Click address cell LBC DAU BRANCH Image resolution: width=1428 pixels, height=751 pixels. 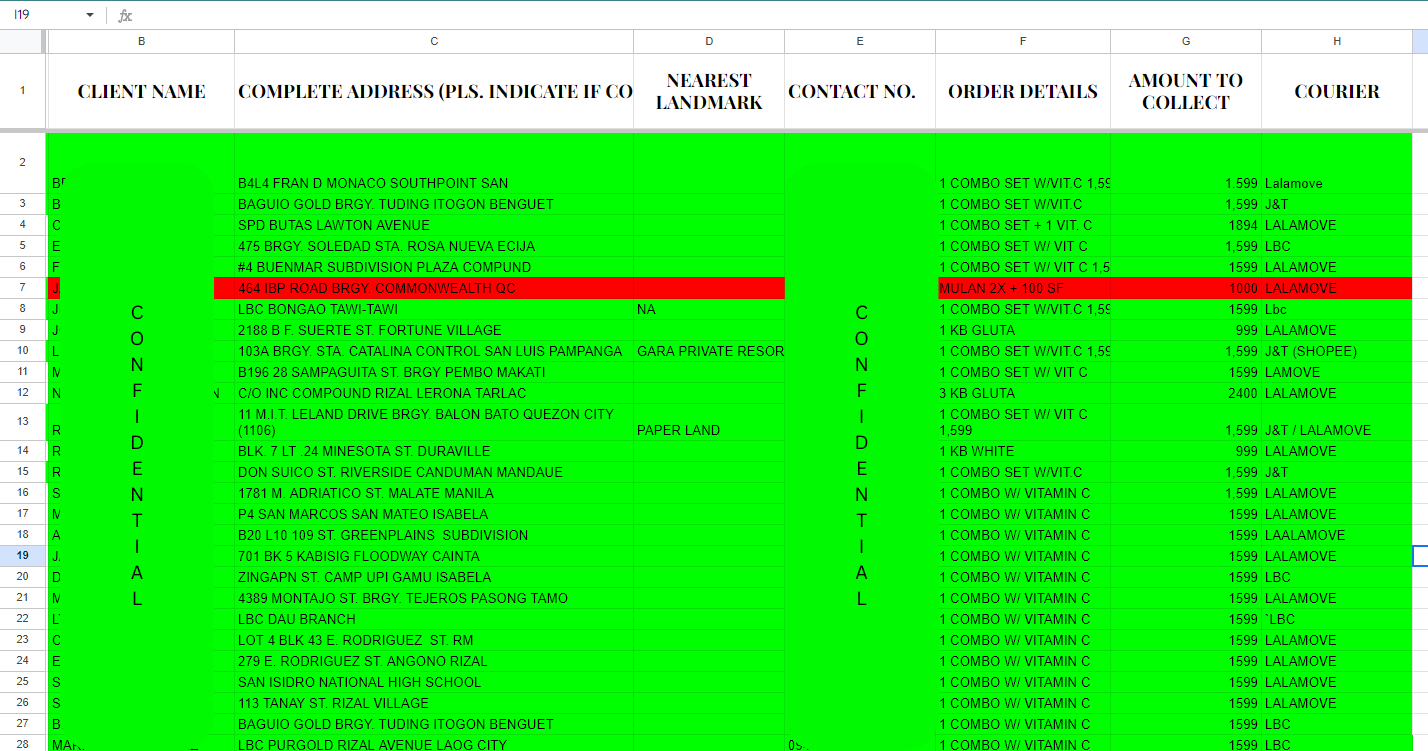pos(434,619)
